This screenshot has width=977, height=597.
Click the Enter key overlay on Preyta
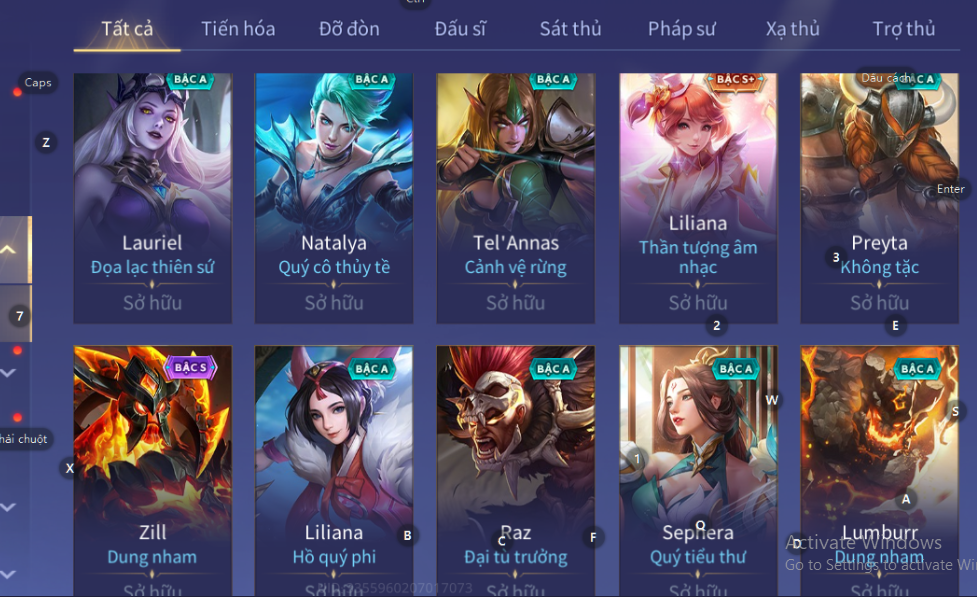pyautogui.click(x=950, y=189)
